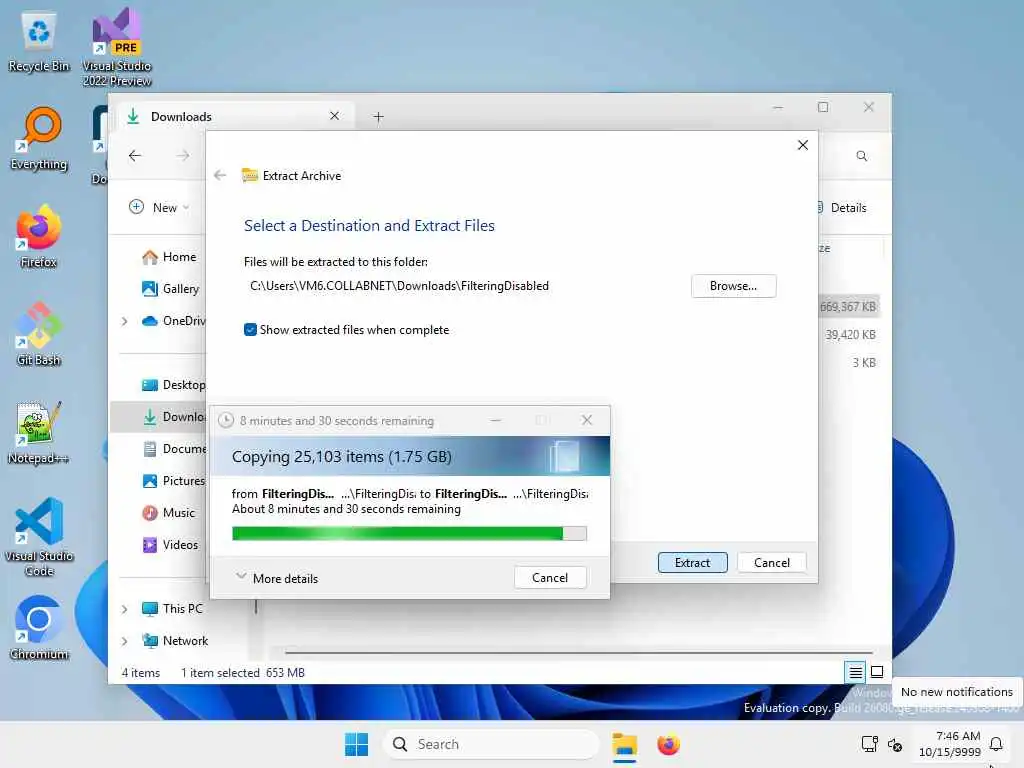Open Visual Studio 2022 Preview shortcut
The image size is (1024, 768).
(x=117, y=46)
